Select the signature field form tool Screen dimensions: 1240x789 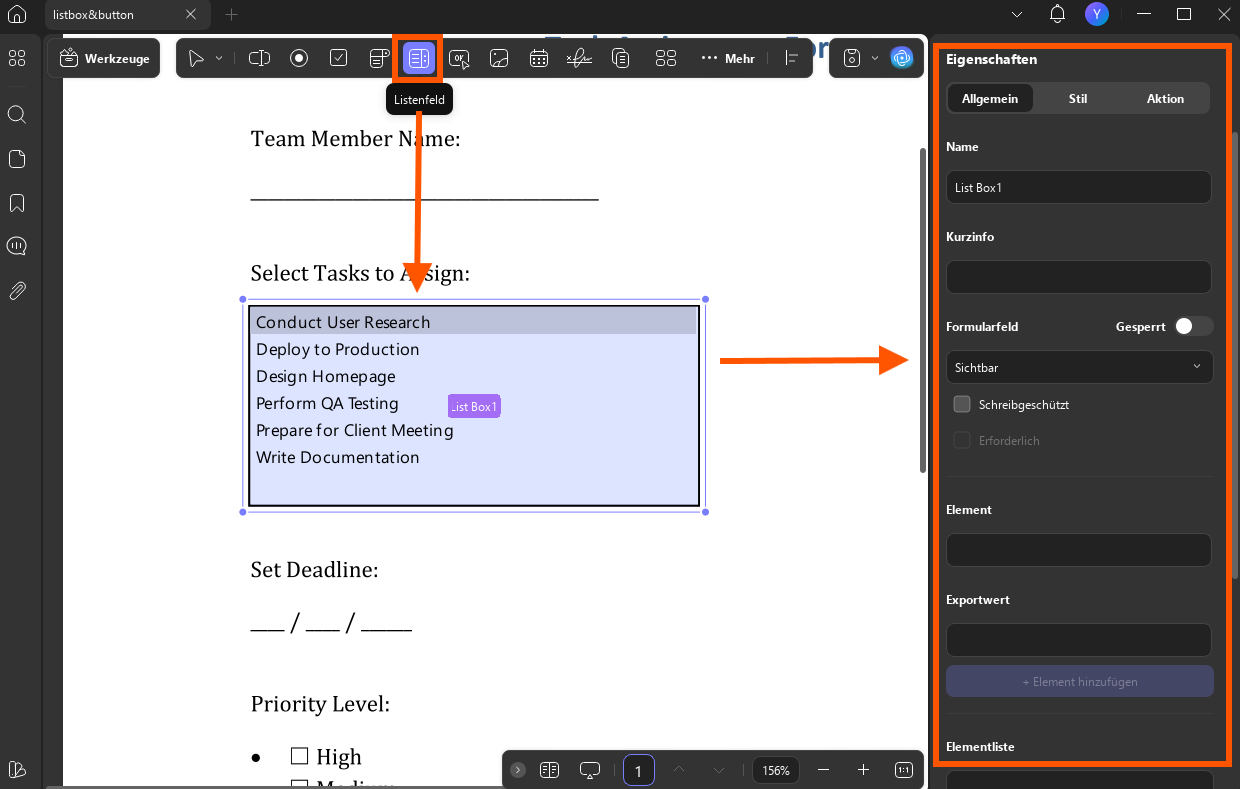coord(579,58)
